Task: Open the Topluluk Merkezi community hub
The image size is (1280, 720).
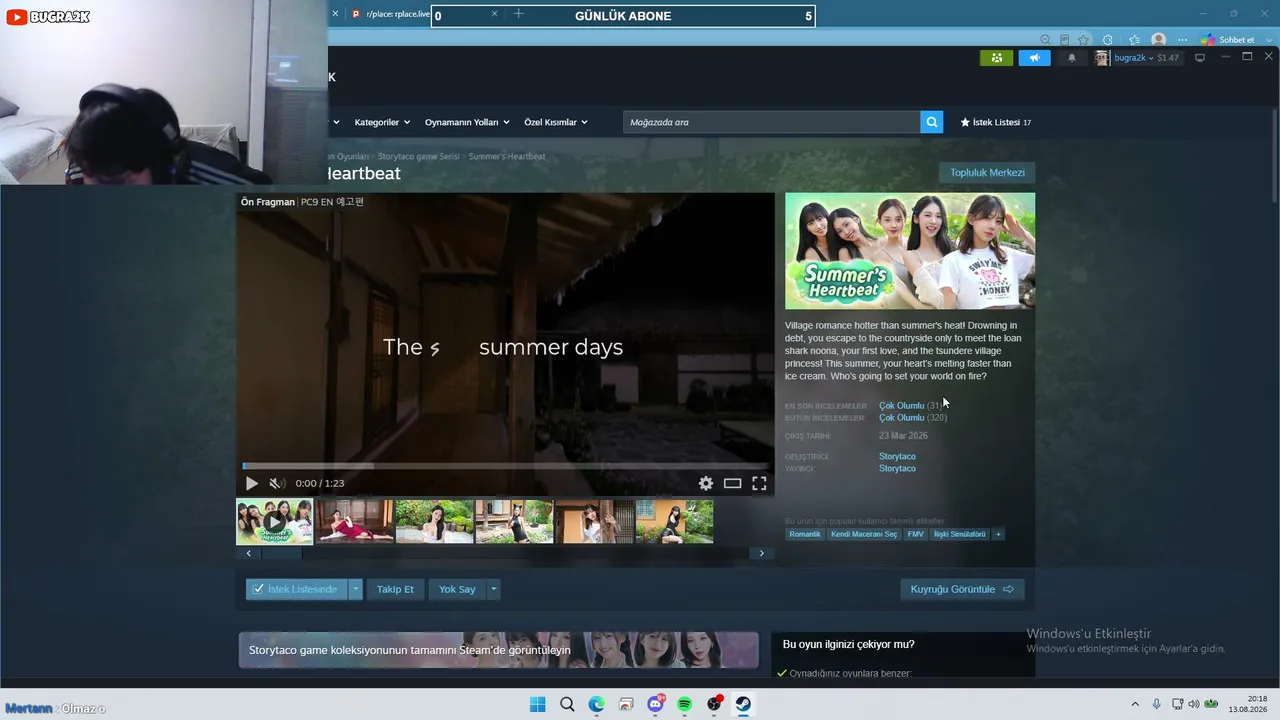Action: pos(987,173)
